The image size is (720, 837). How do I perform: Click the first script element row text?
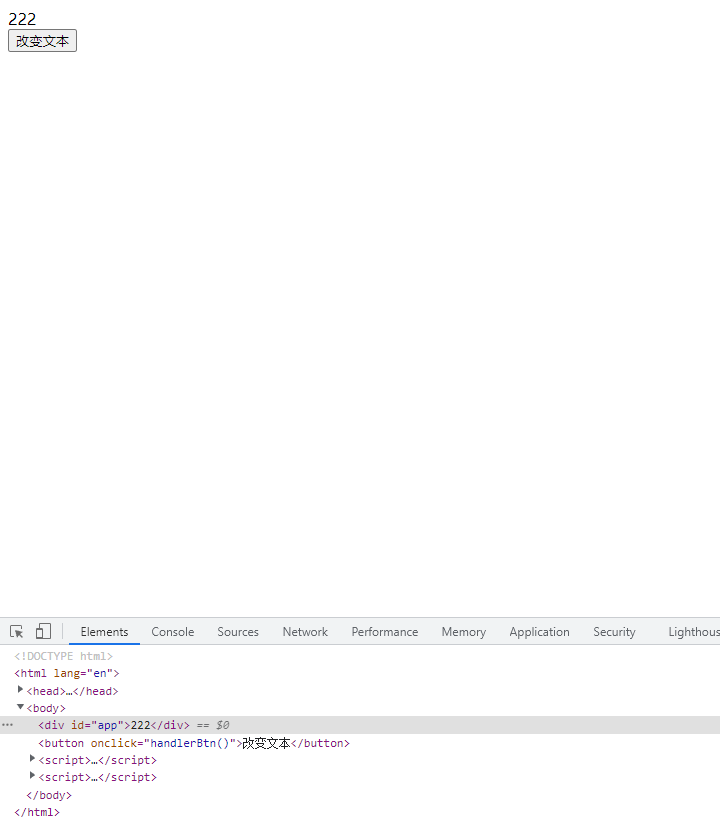click(x=98, y=760)
